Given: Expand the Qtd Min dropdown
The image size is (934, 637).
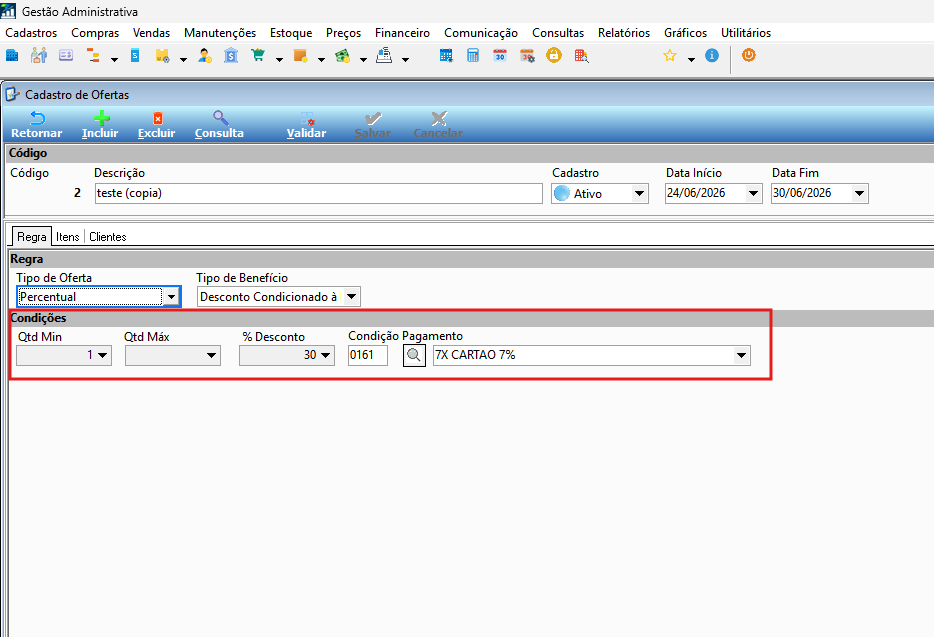Looking at the screenshot, I should pyautogui.click(x=102, y=356).
